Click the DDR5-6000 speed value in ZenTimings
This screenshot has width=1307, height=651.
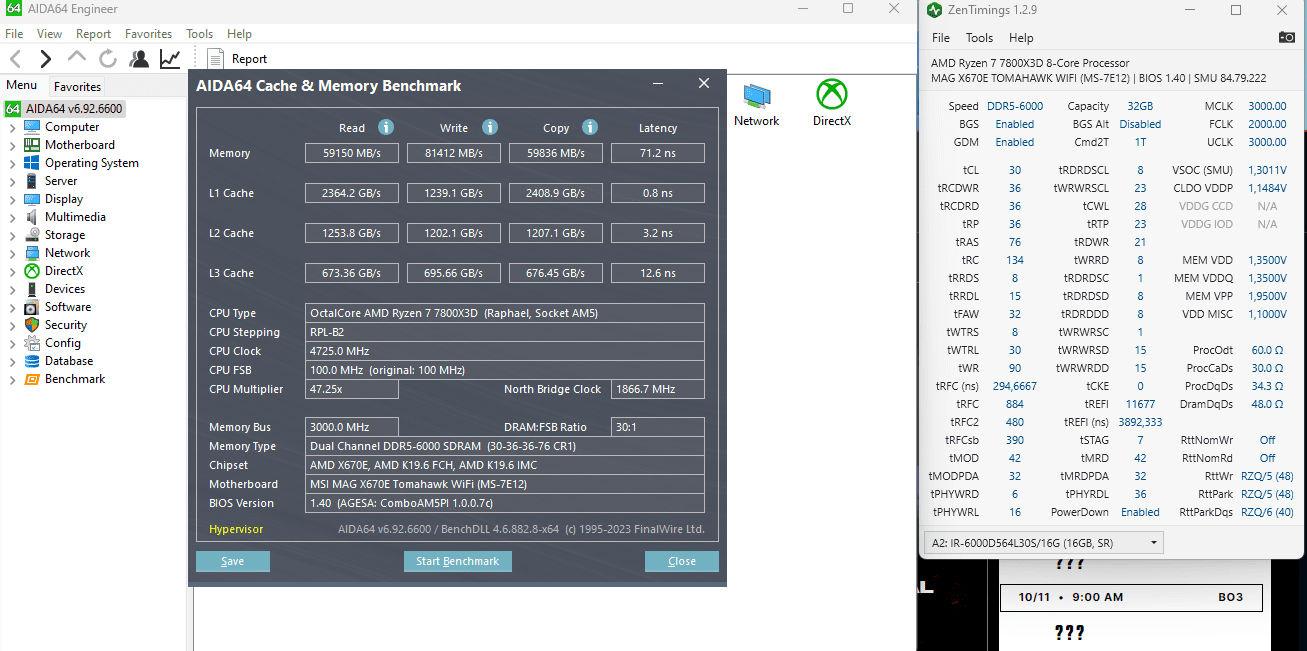click(x=1015, y=106)
